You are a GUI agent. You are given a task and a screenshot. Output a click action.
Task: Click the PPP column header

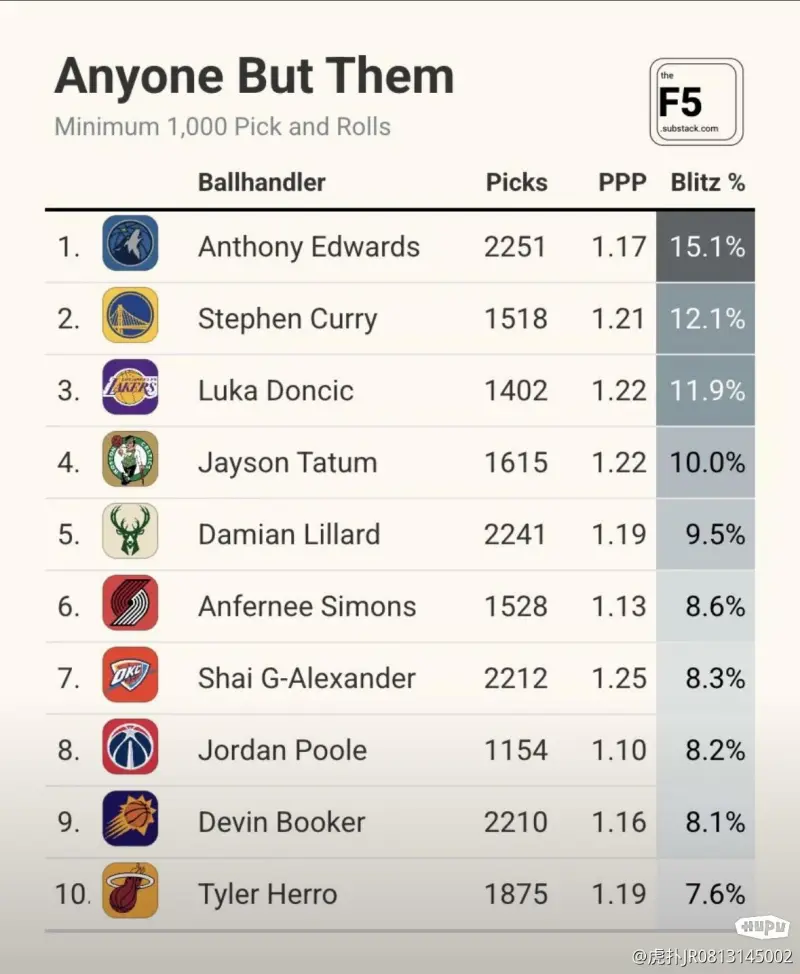point(622,183)
